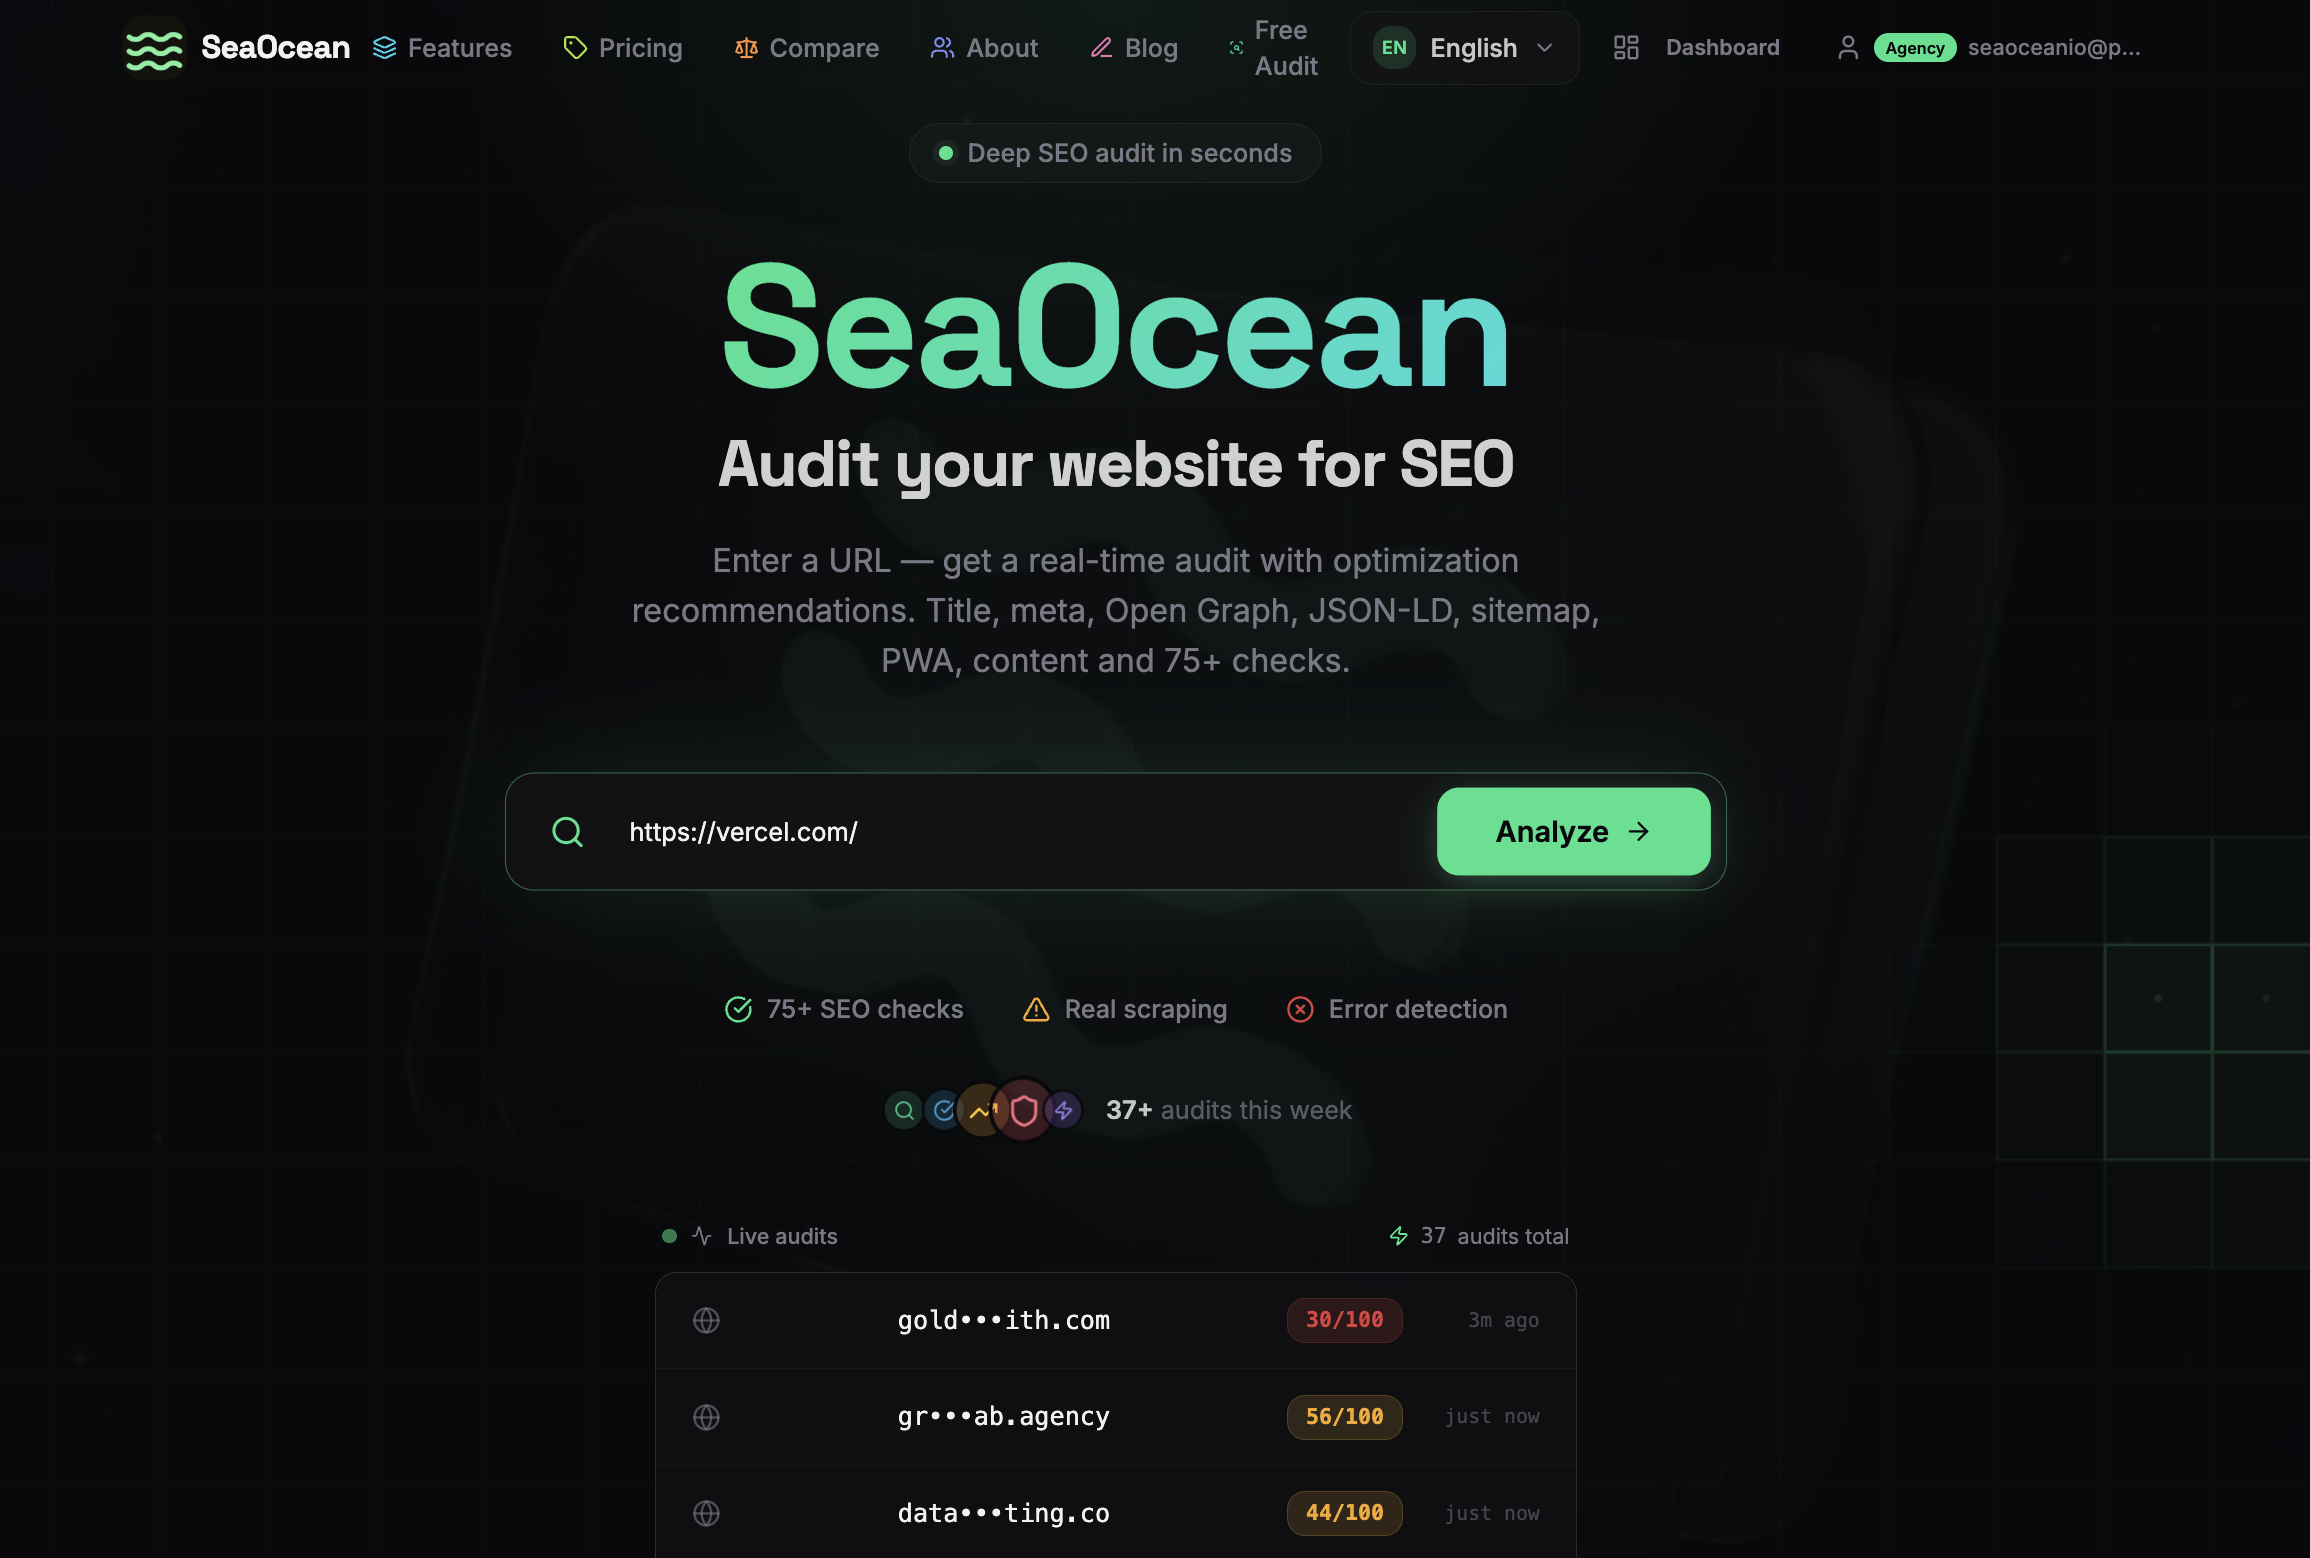This screenshot has height=1558, width=2310.
Task: Focus the URL input with vercel.com
Action: [1020, 831]
